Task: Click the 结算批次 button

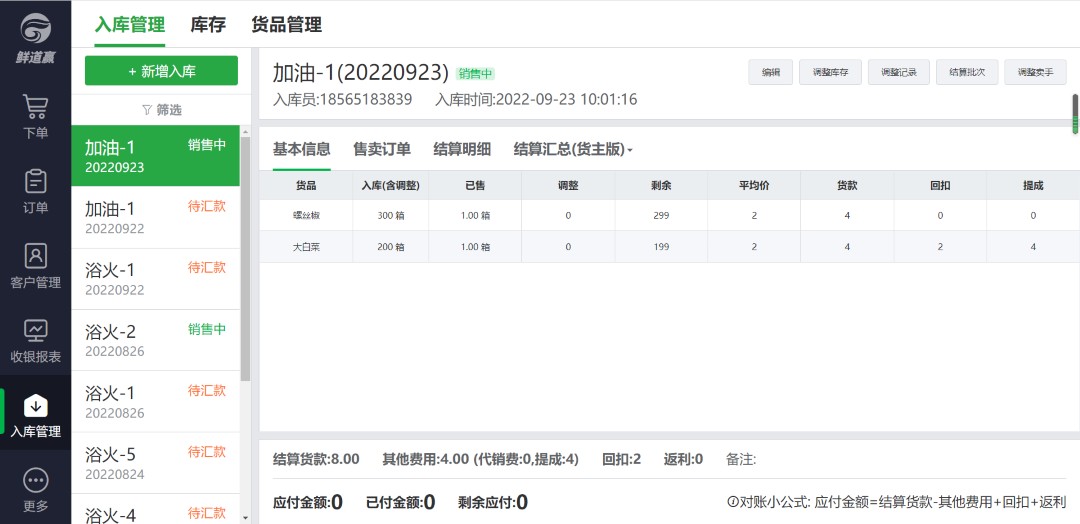Action: [967, 72]
